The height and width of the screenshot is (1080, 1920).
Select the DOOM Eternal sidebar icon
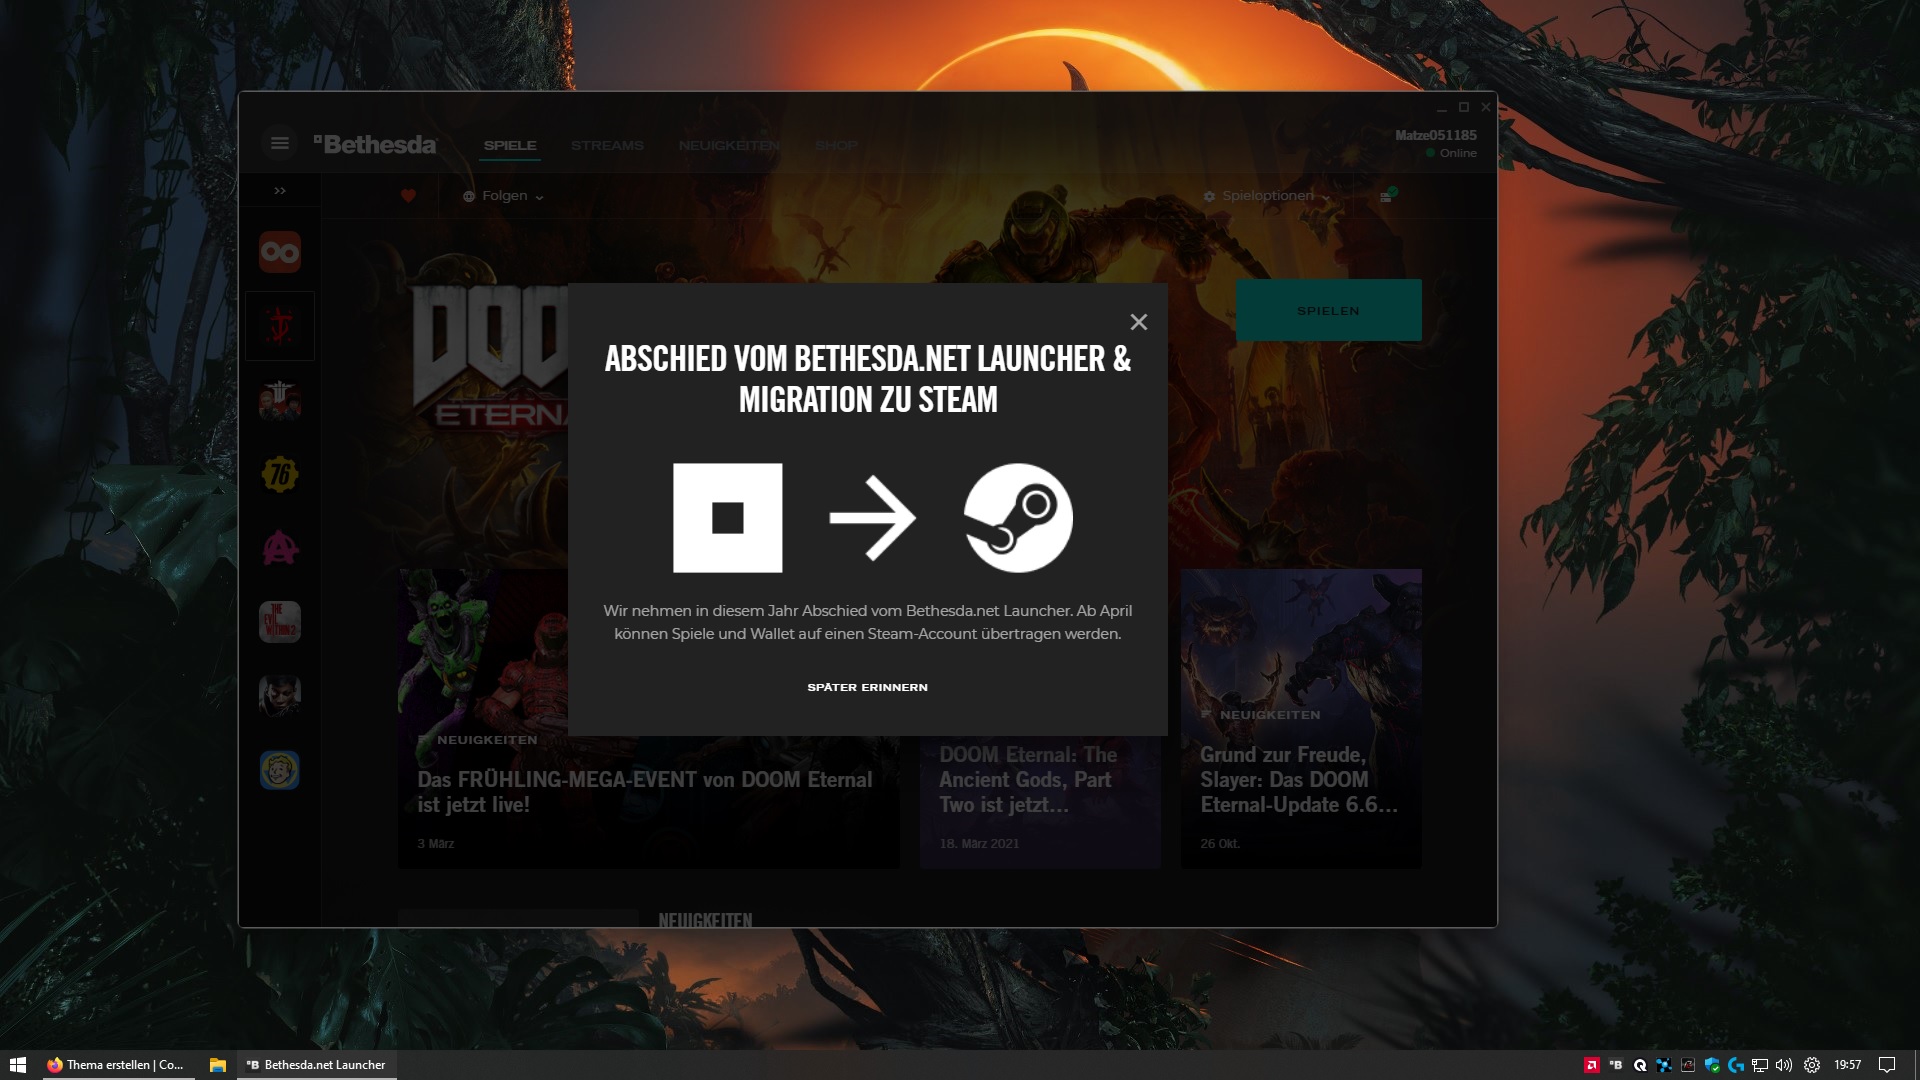coord(280,326)
